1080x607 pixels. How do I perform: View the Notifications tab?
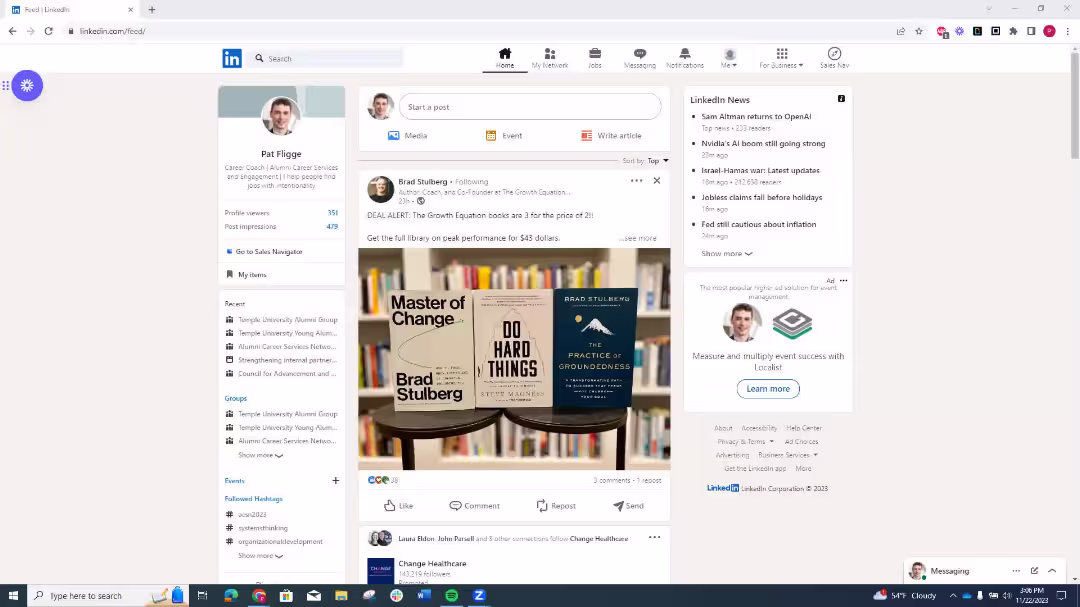(685, 58)
